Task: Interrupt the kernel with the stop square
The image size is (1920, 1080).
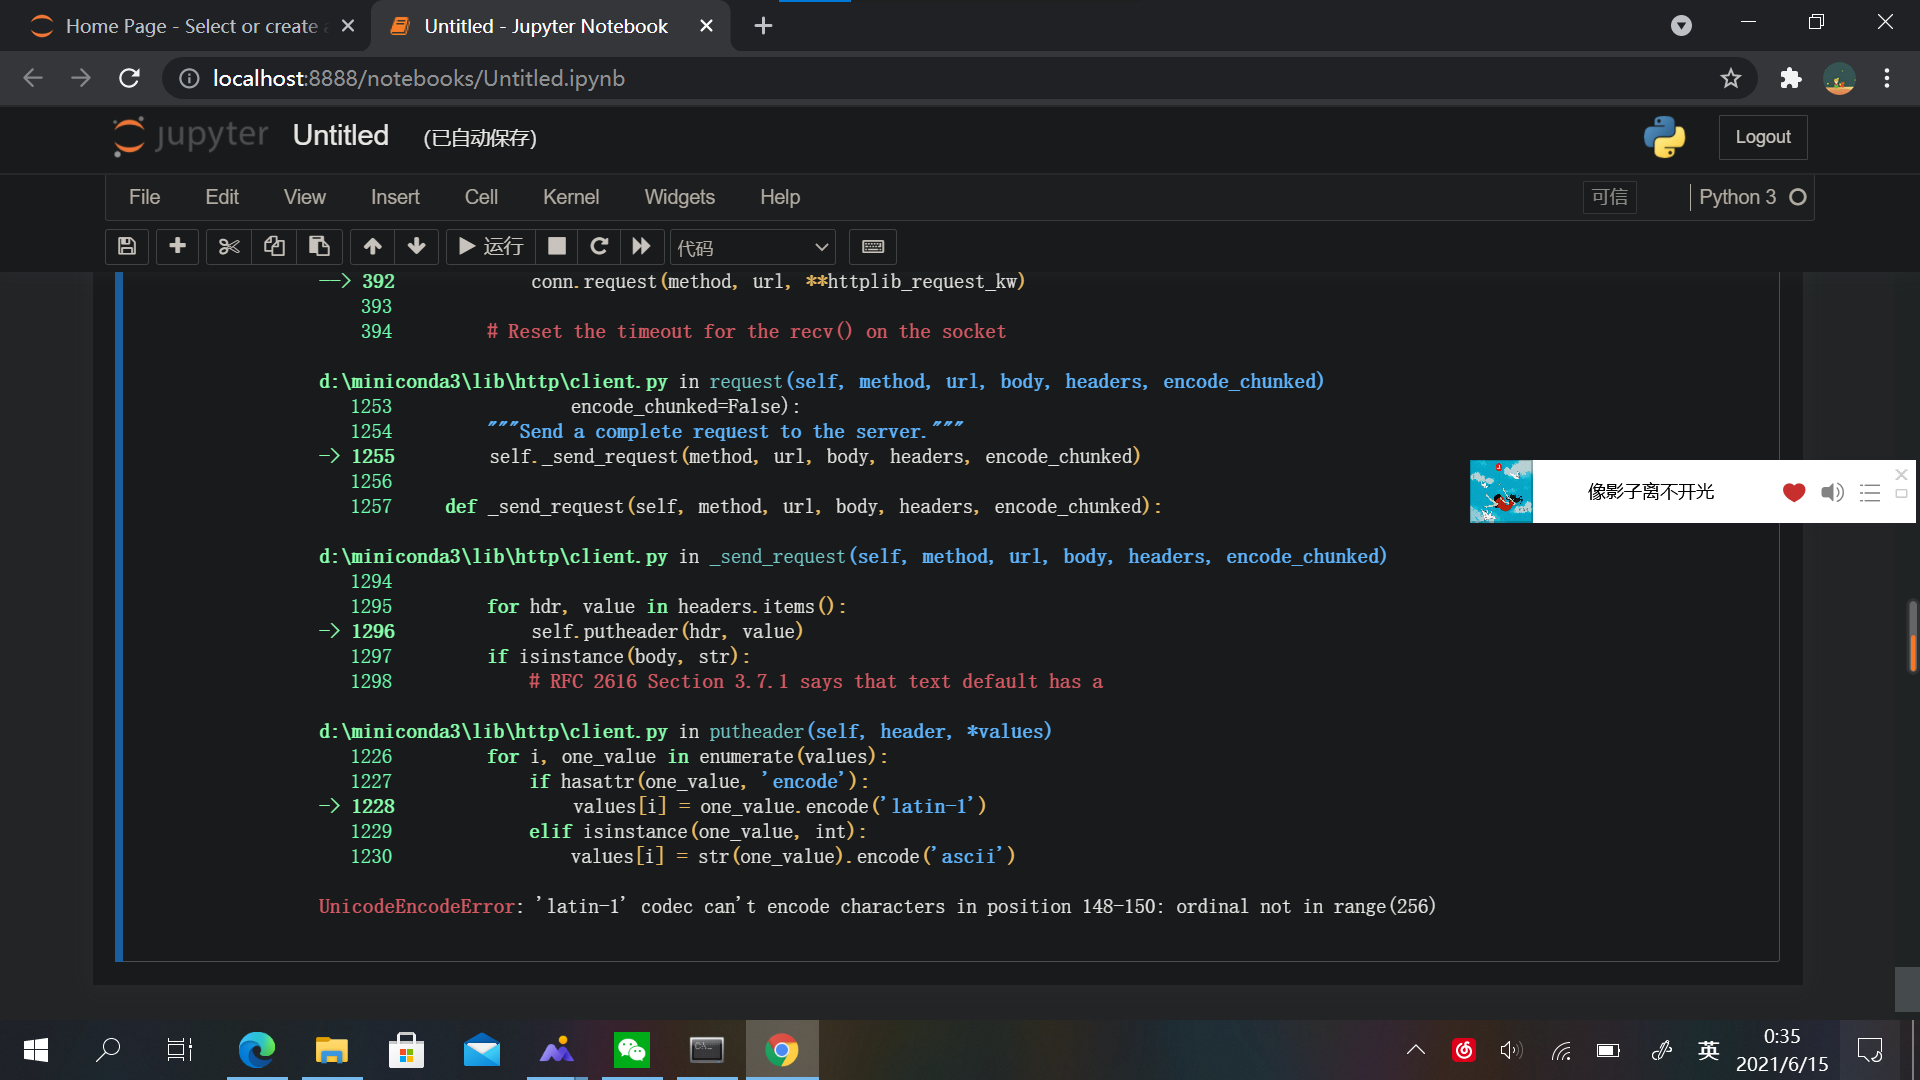Action: pos(557,247)
